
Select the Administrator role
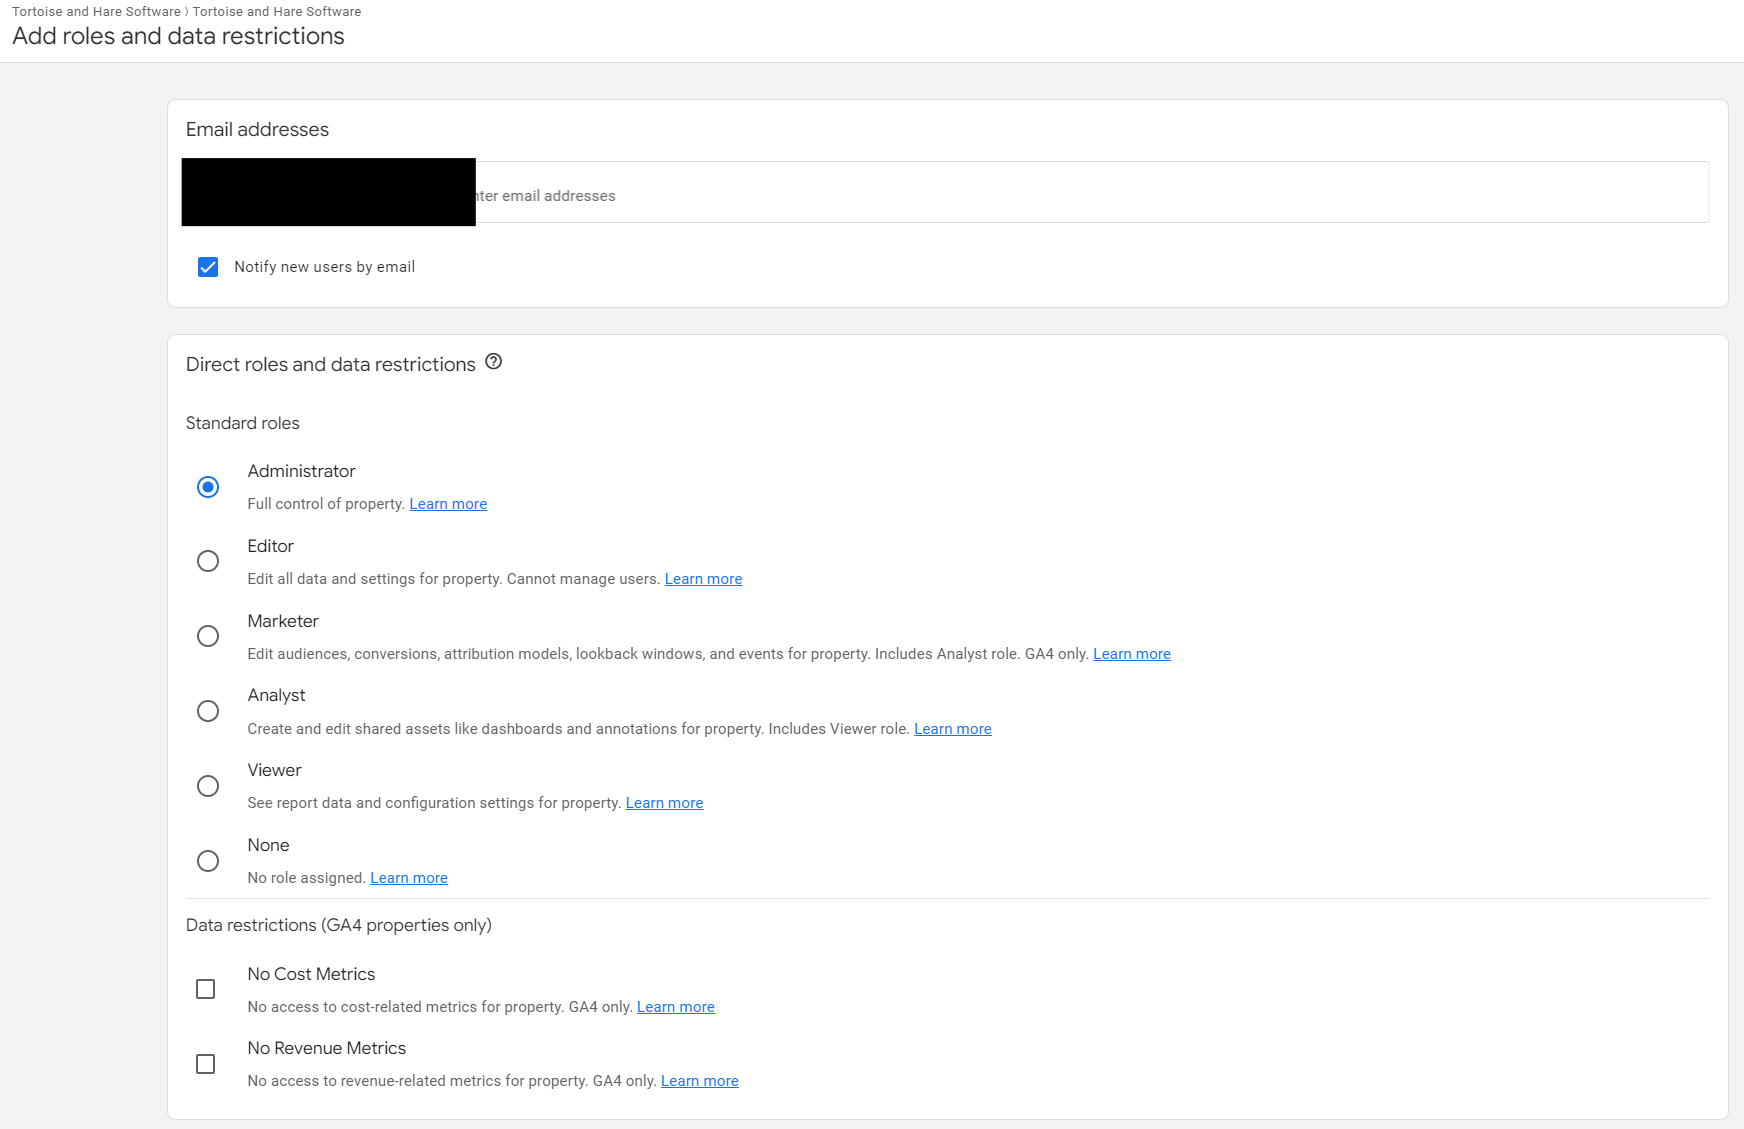click(x=207, y=487)
